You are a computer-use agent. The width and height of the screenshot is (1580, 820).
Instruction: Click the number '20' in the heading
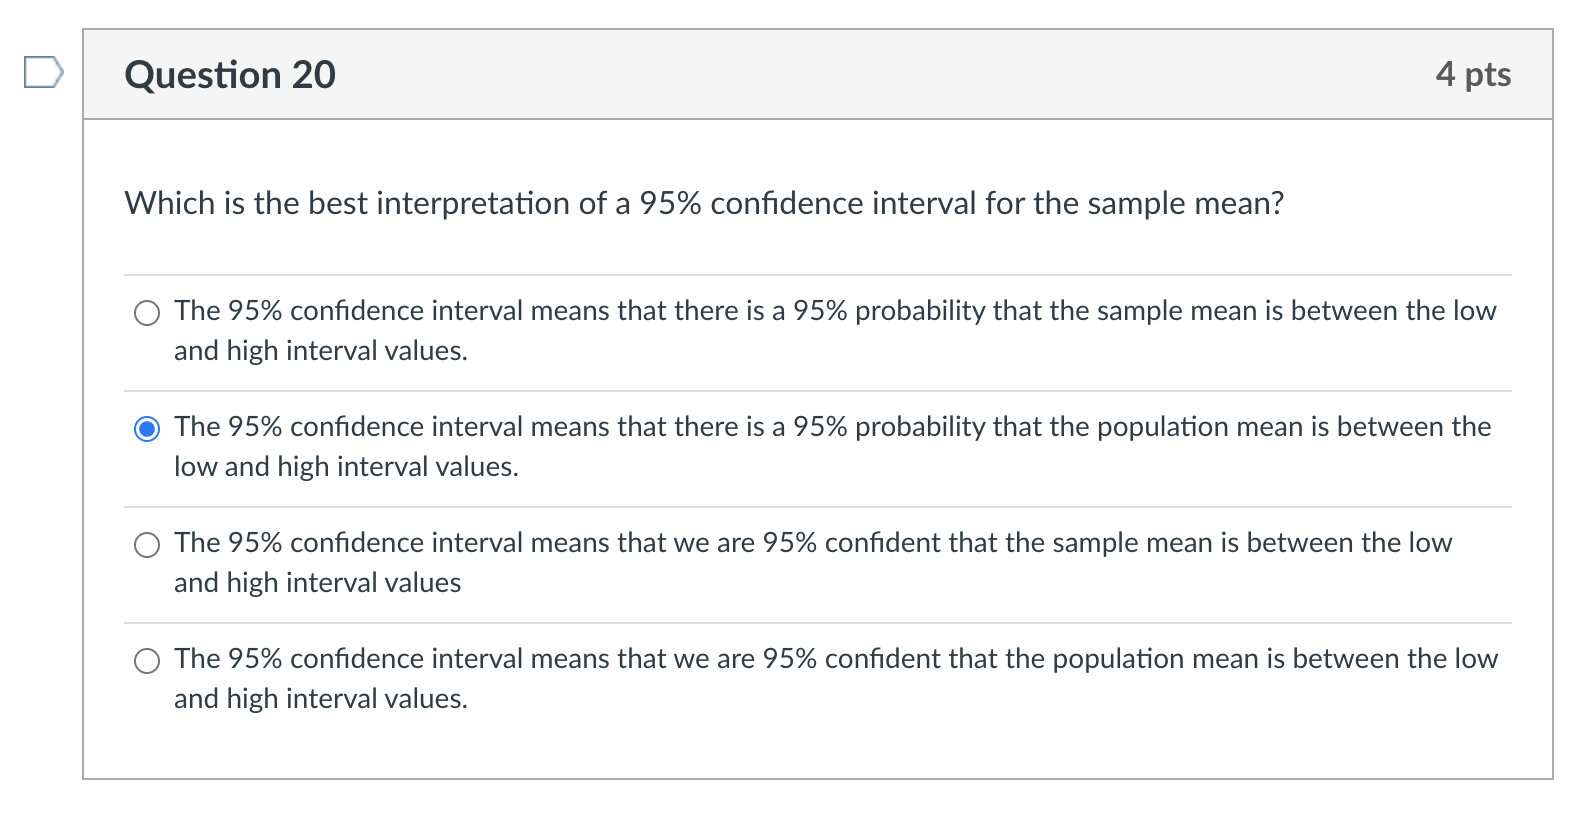(313, 75)
